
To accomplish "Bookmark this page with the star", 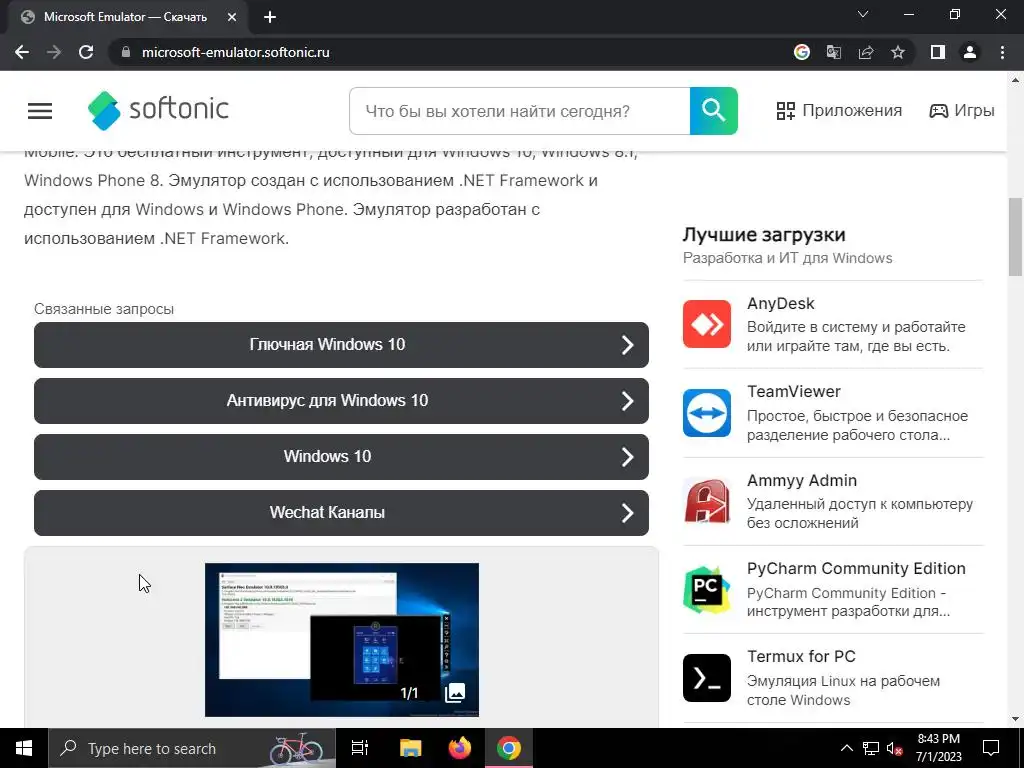I will (898, 52).
